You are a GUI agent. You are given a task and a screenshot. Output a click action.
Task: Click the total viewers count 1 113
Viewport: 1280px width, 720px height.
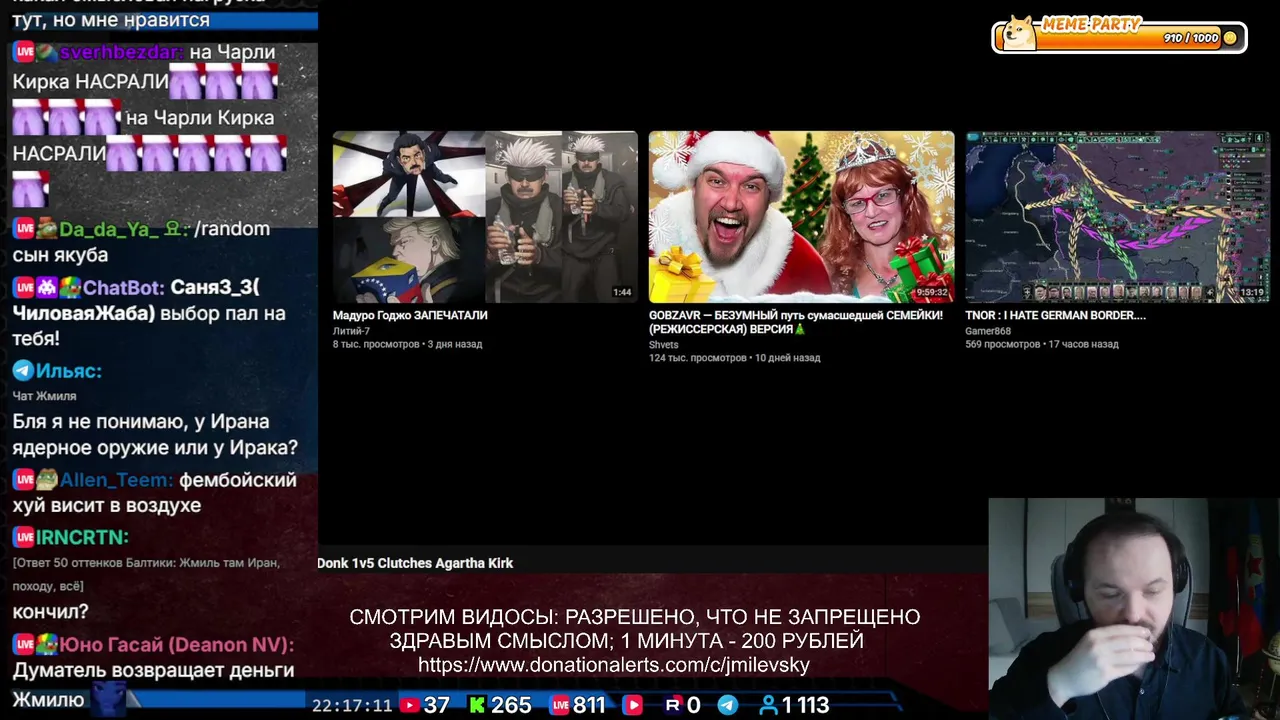(x=806, y=705)
